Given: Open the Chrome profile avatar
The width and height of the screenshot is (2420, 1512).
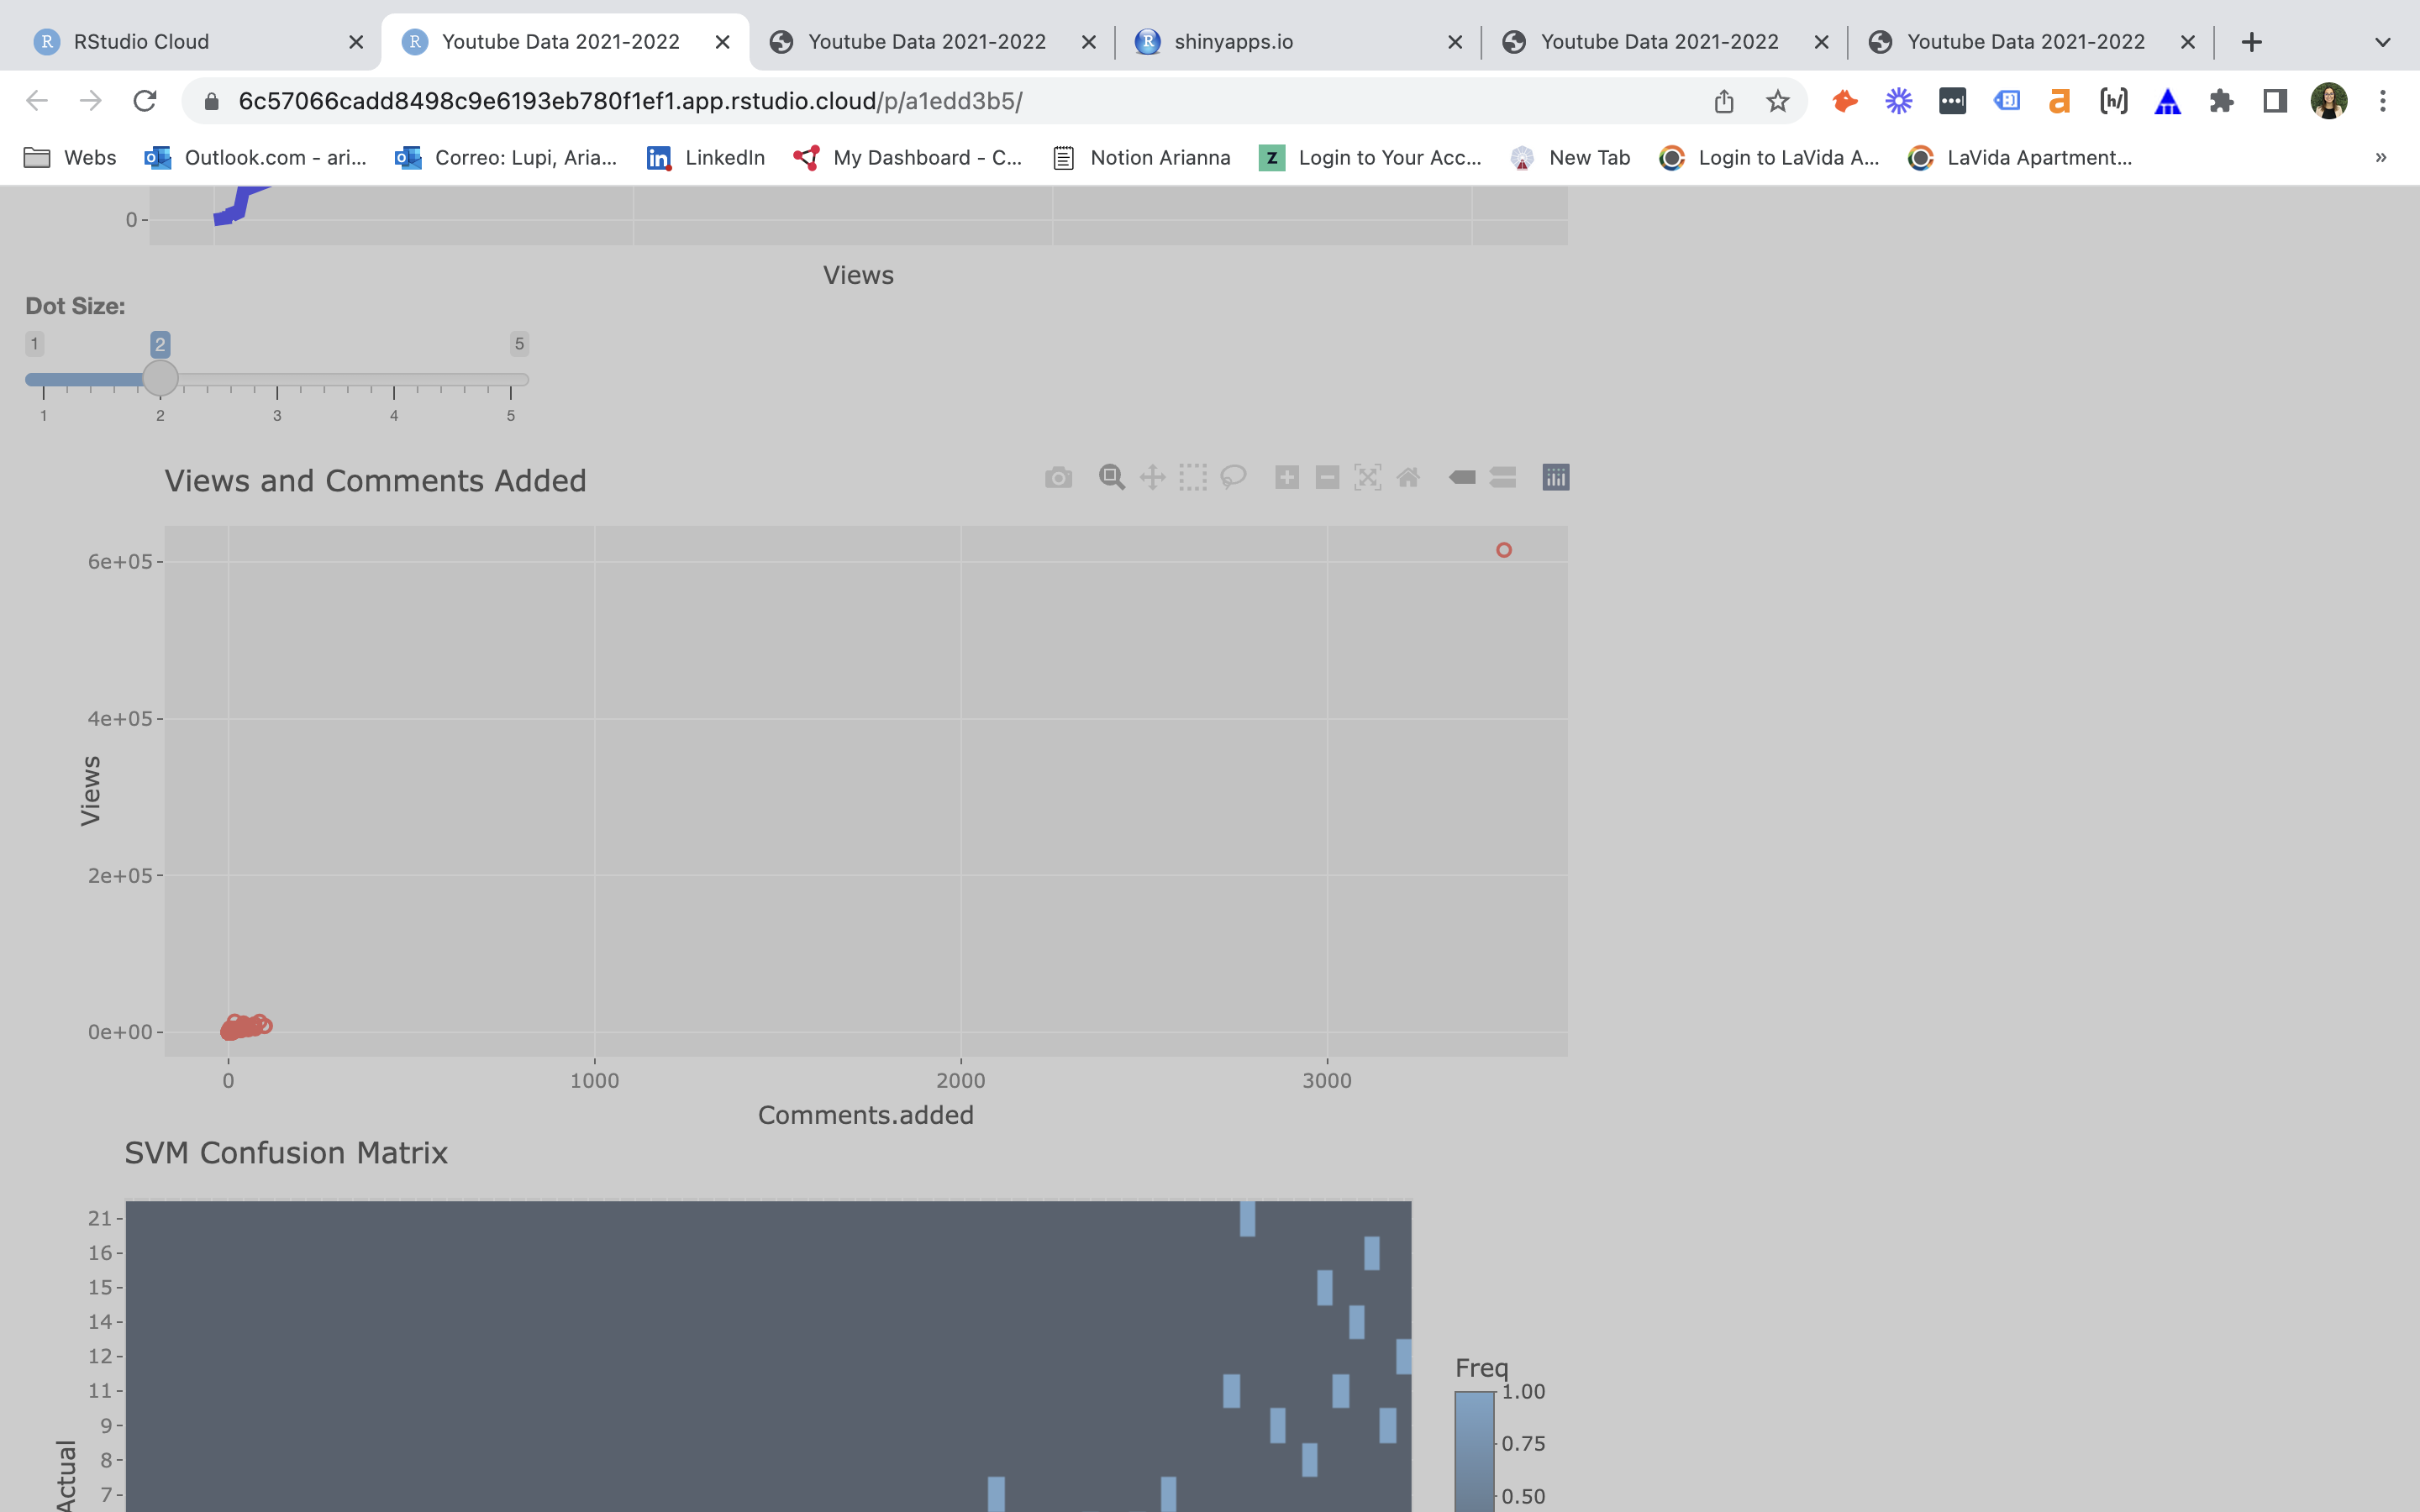Looking at the screenshot, I should point(2329,101).
